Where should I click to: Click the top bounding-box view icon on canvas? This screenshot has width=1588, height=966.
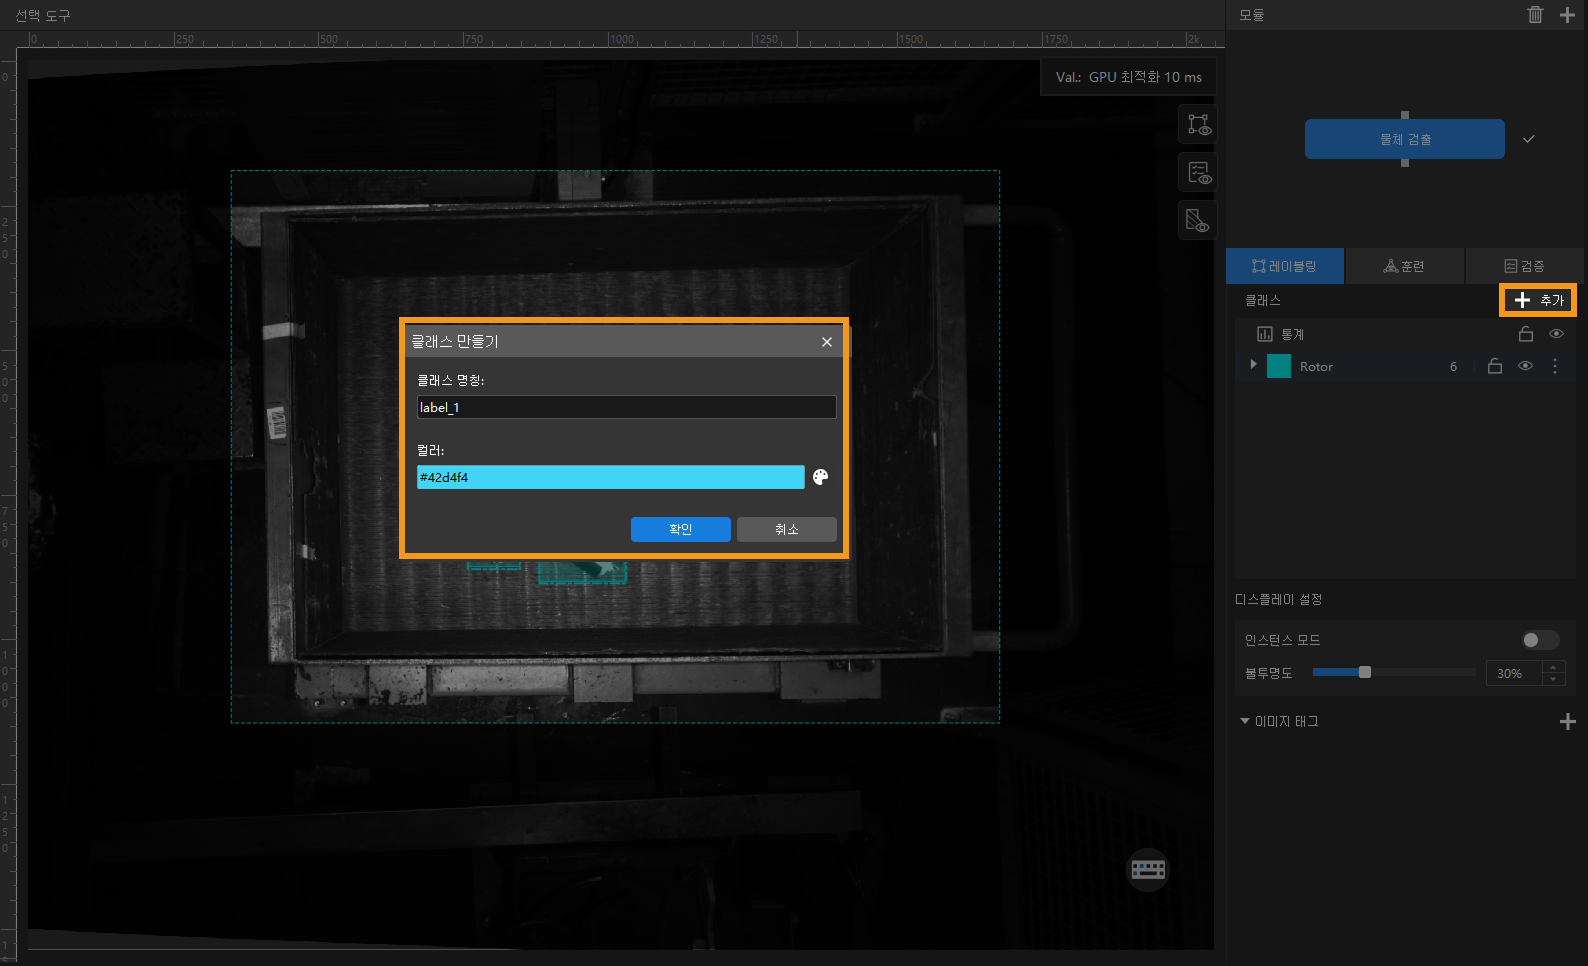click(x=1198, y=125)
